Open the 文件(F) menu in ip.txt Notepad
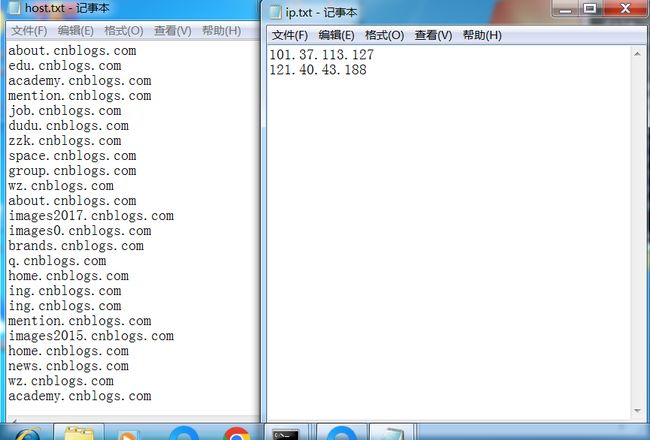 (290, 35)
